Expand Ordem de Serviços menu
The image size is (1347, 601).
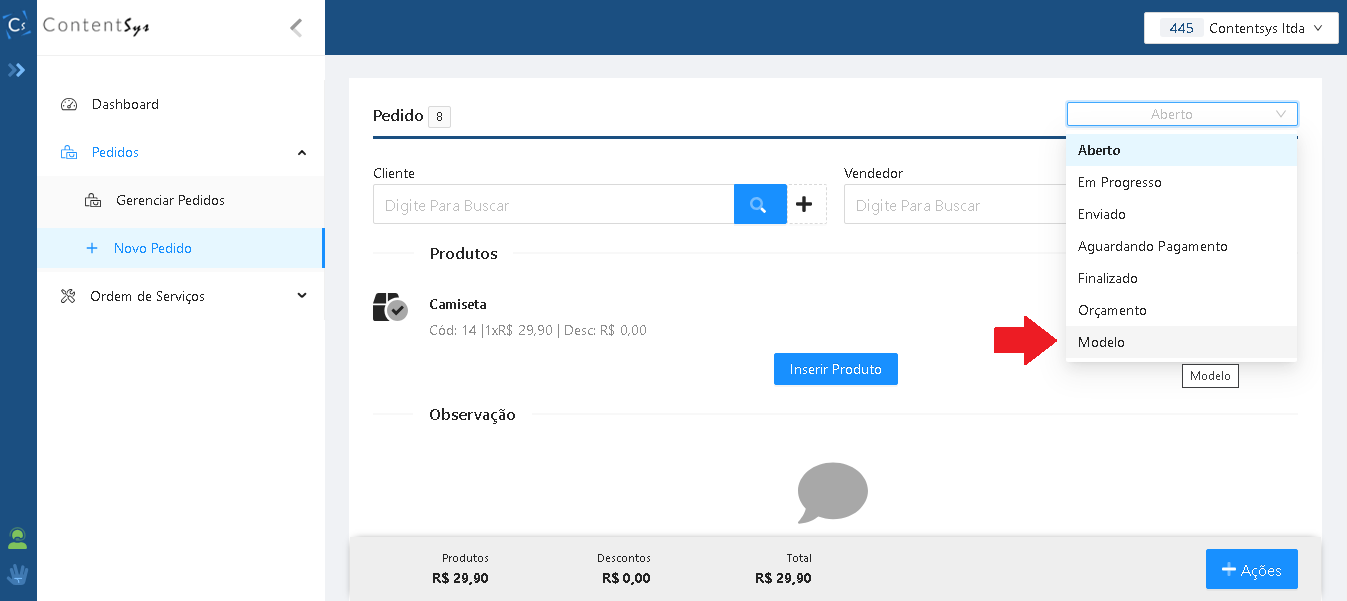click(x=301, y=296)
